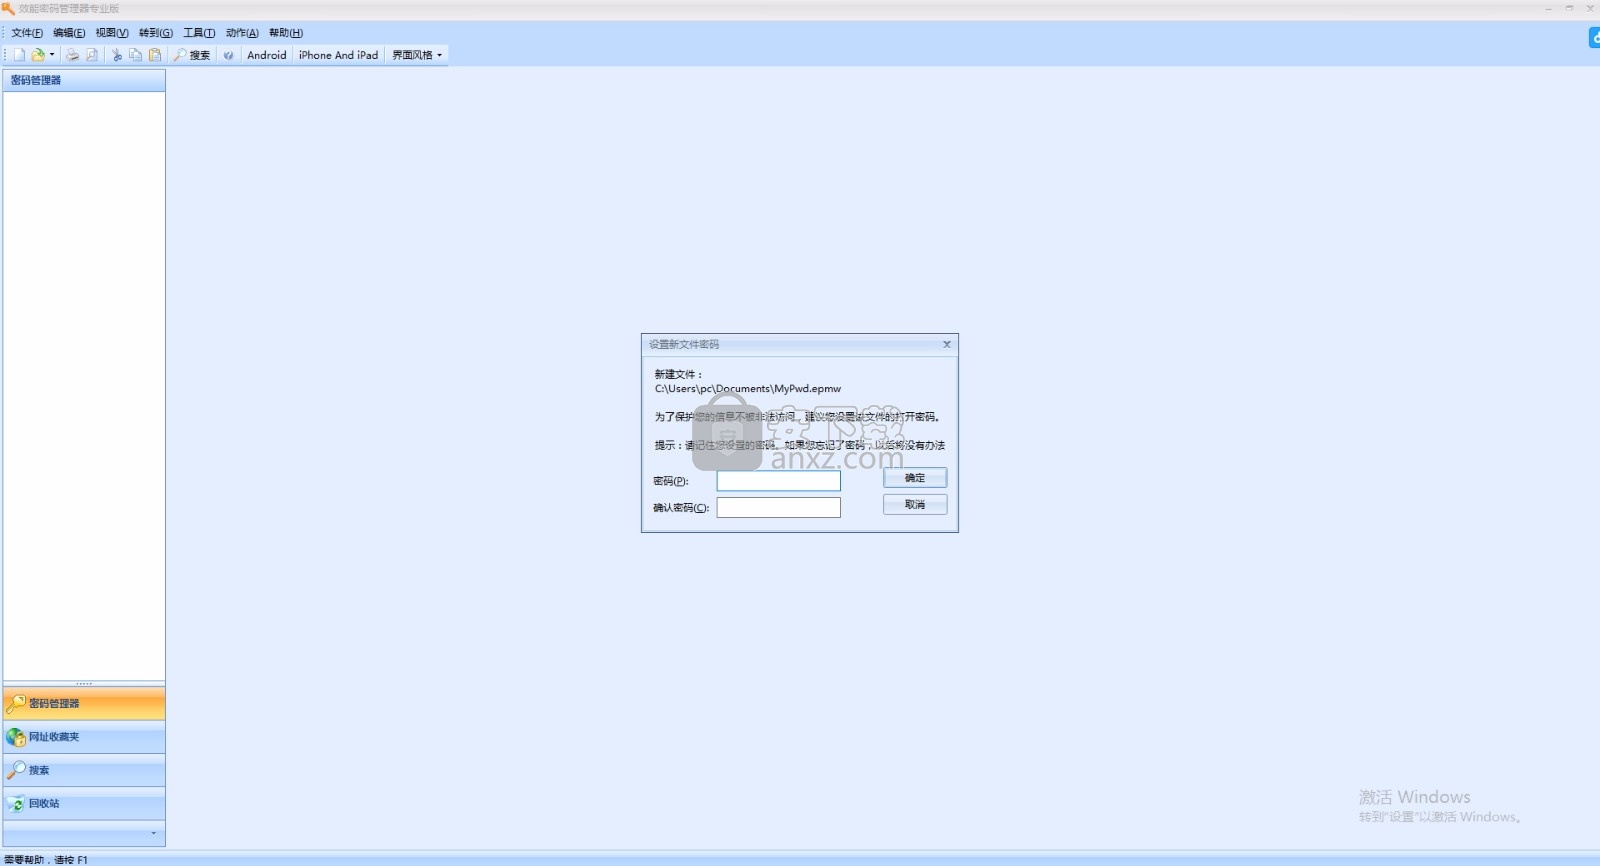Click the 密码(P) password input field

(x=778, y=481)
